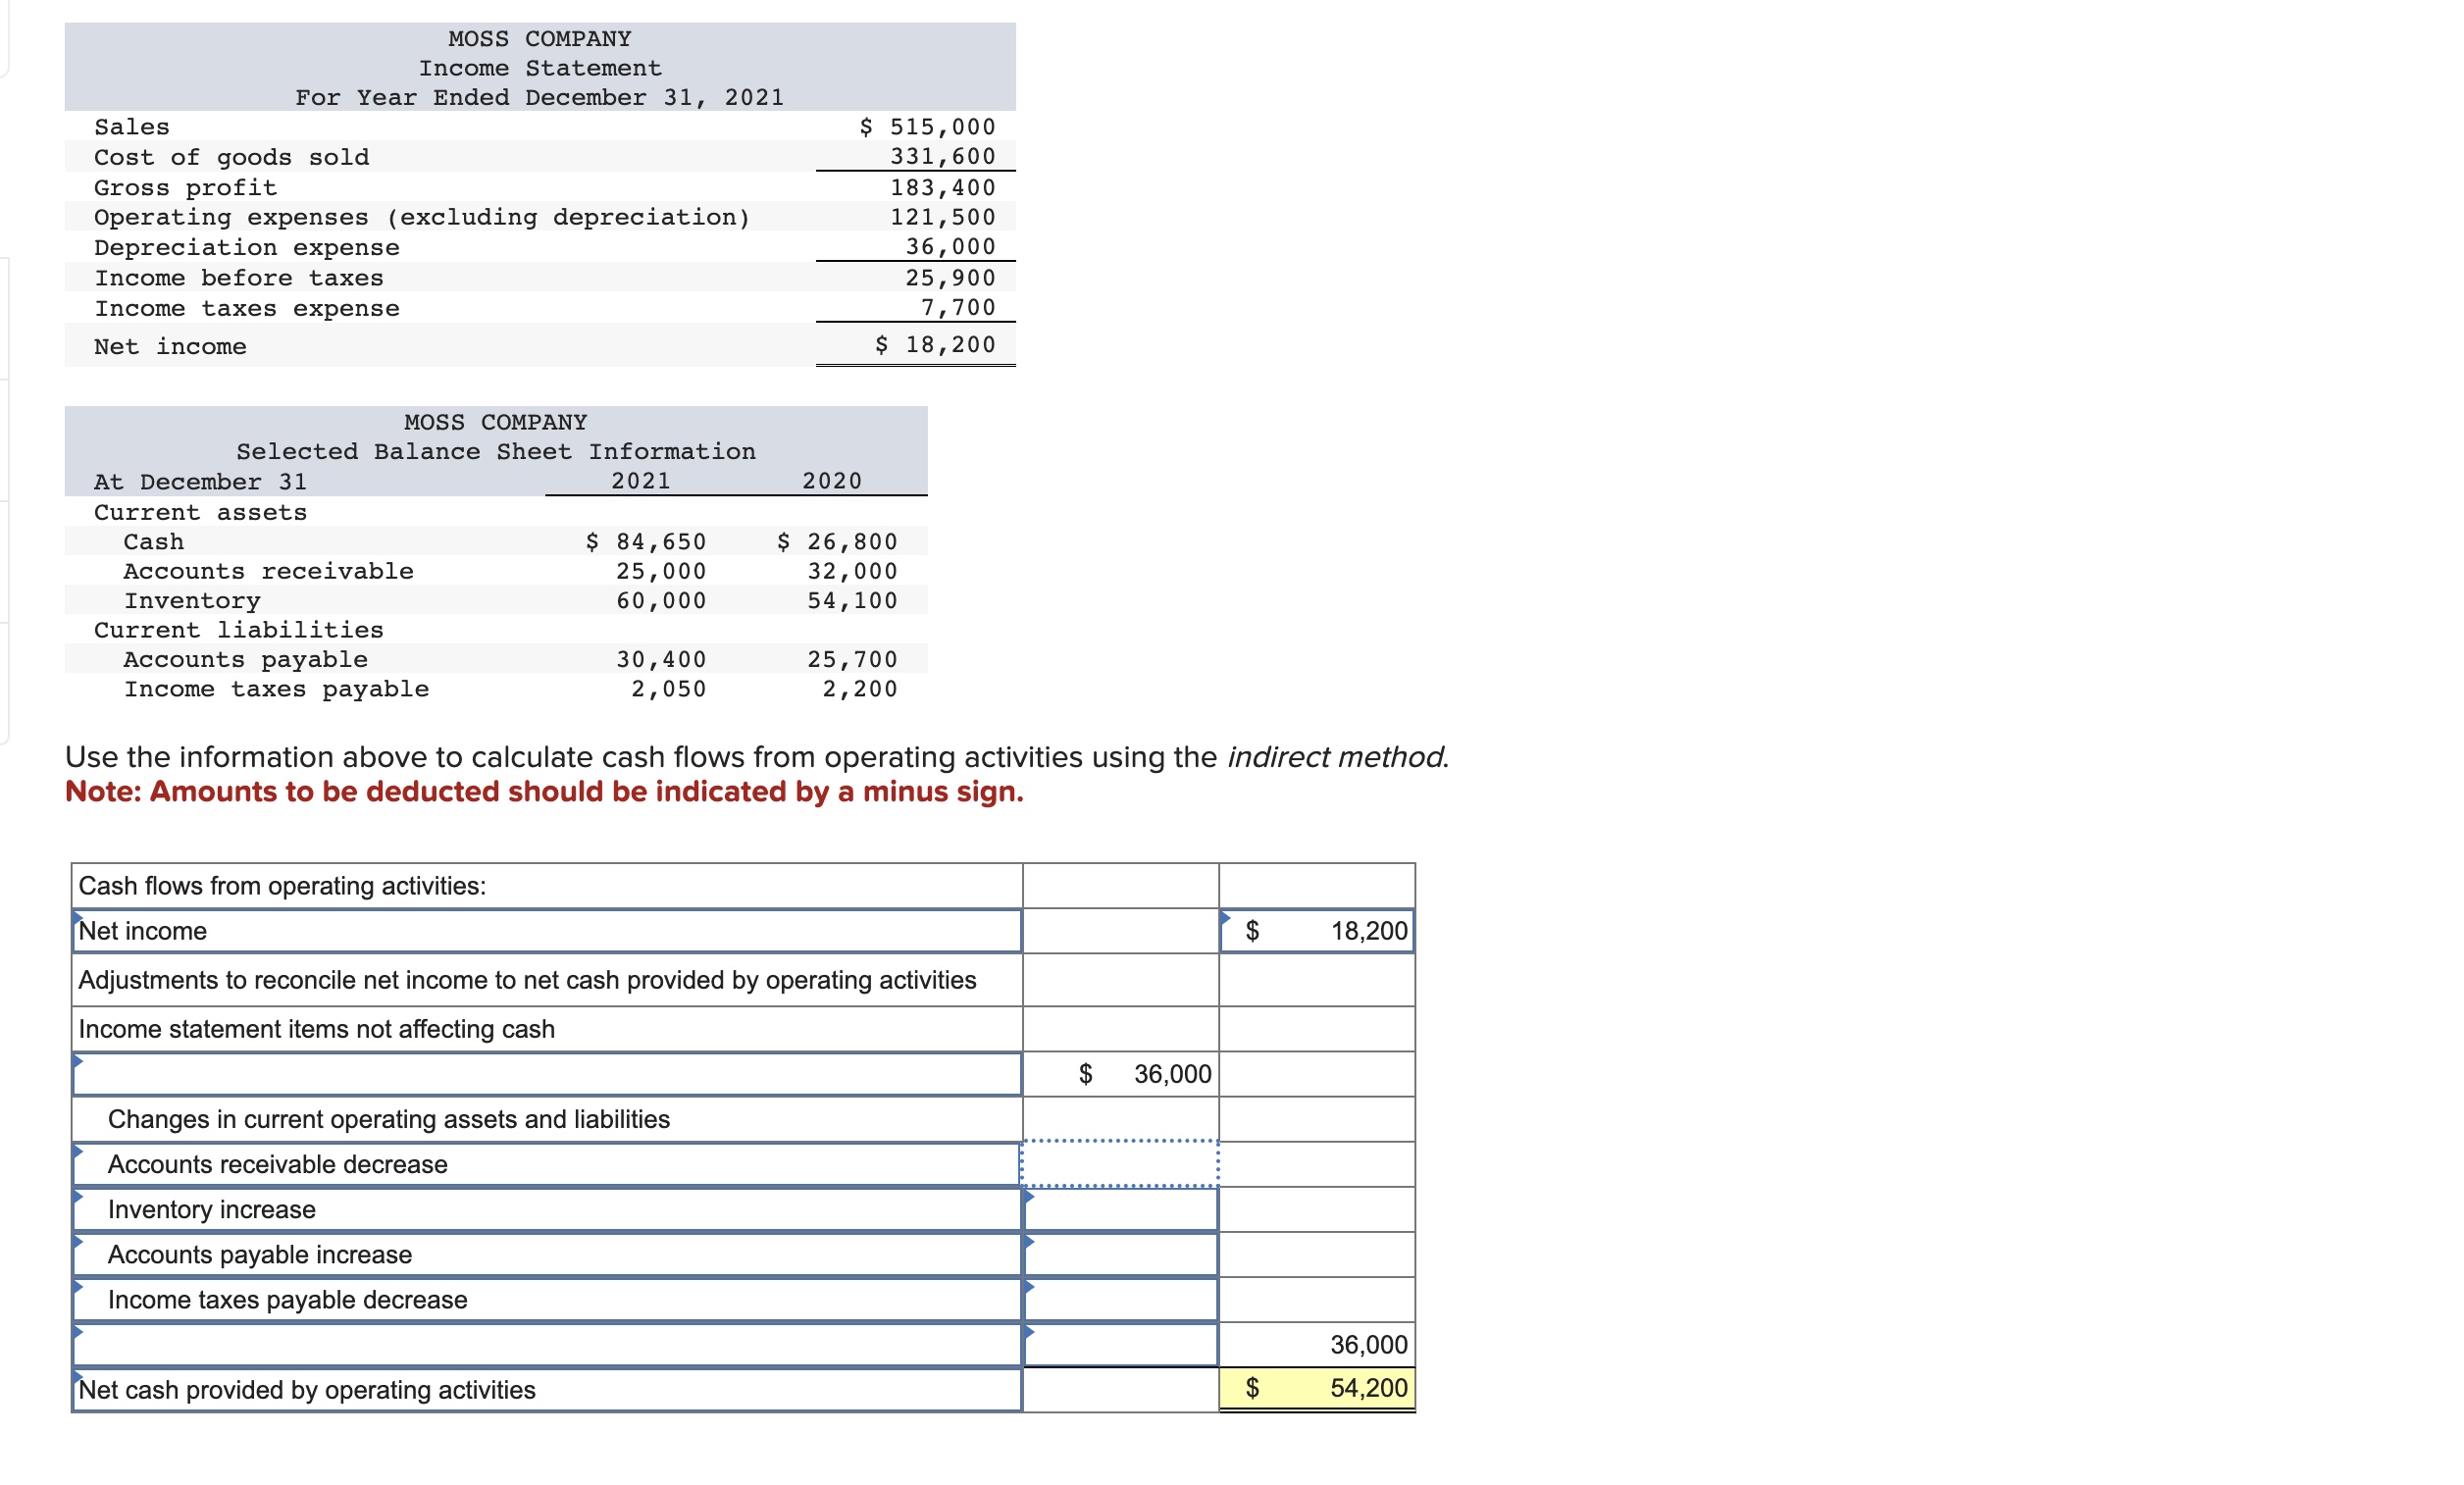Image resolution: width=2464 pixels, height=1485 pixels.
Task: Click the Income before taxes value 25,900
Action: tap(951, 277)
